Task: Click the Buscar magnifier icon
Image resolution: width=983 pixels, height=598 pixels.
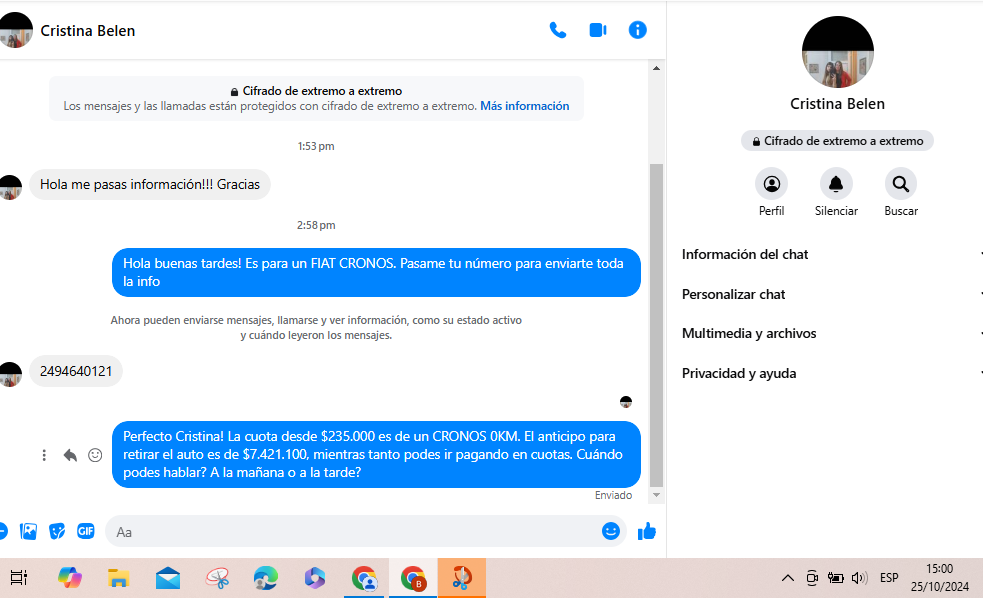Action: pyautogui.click(x=901, y=184)
